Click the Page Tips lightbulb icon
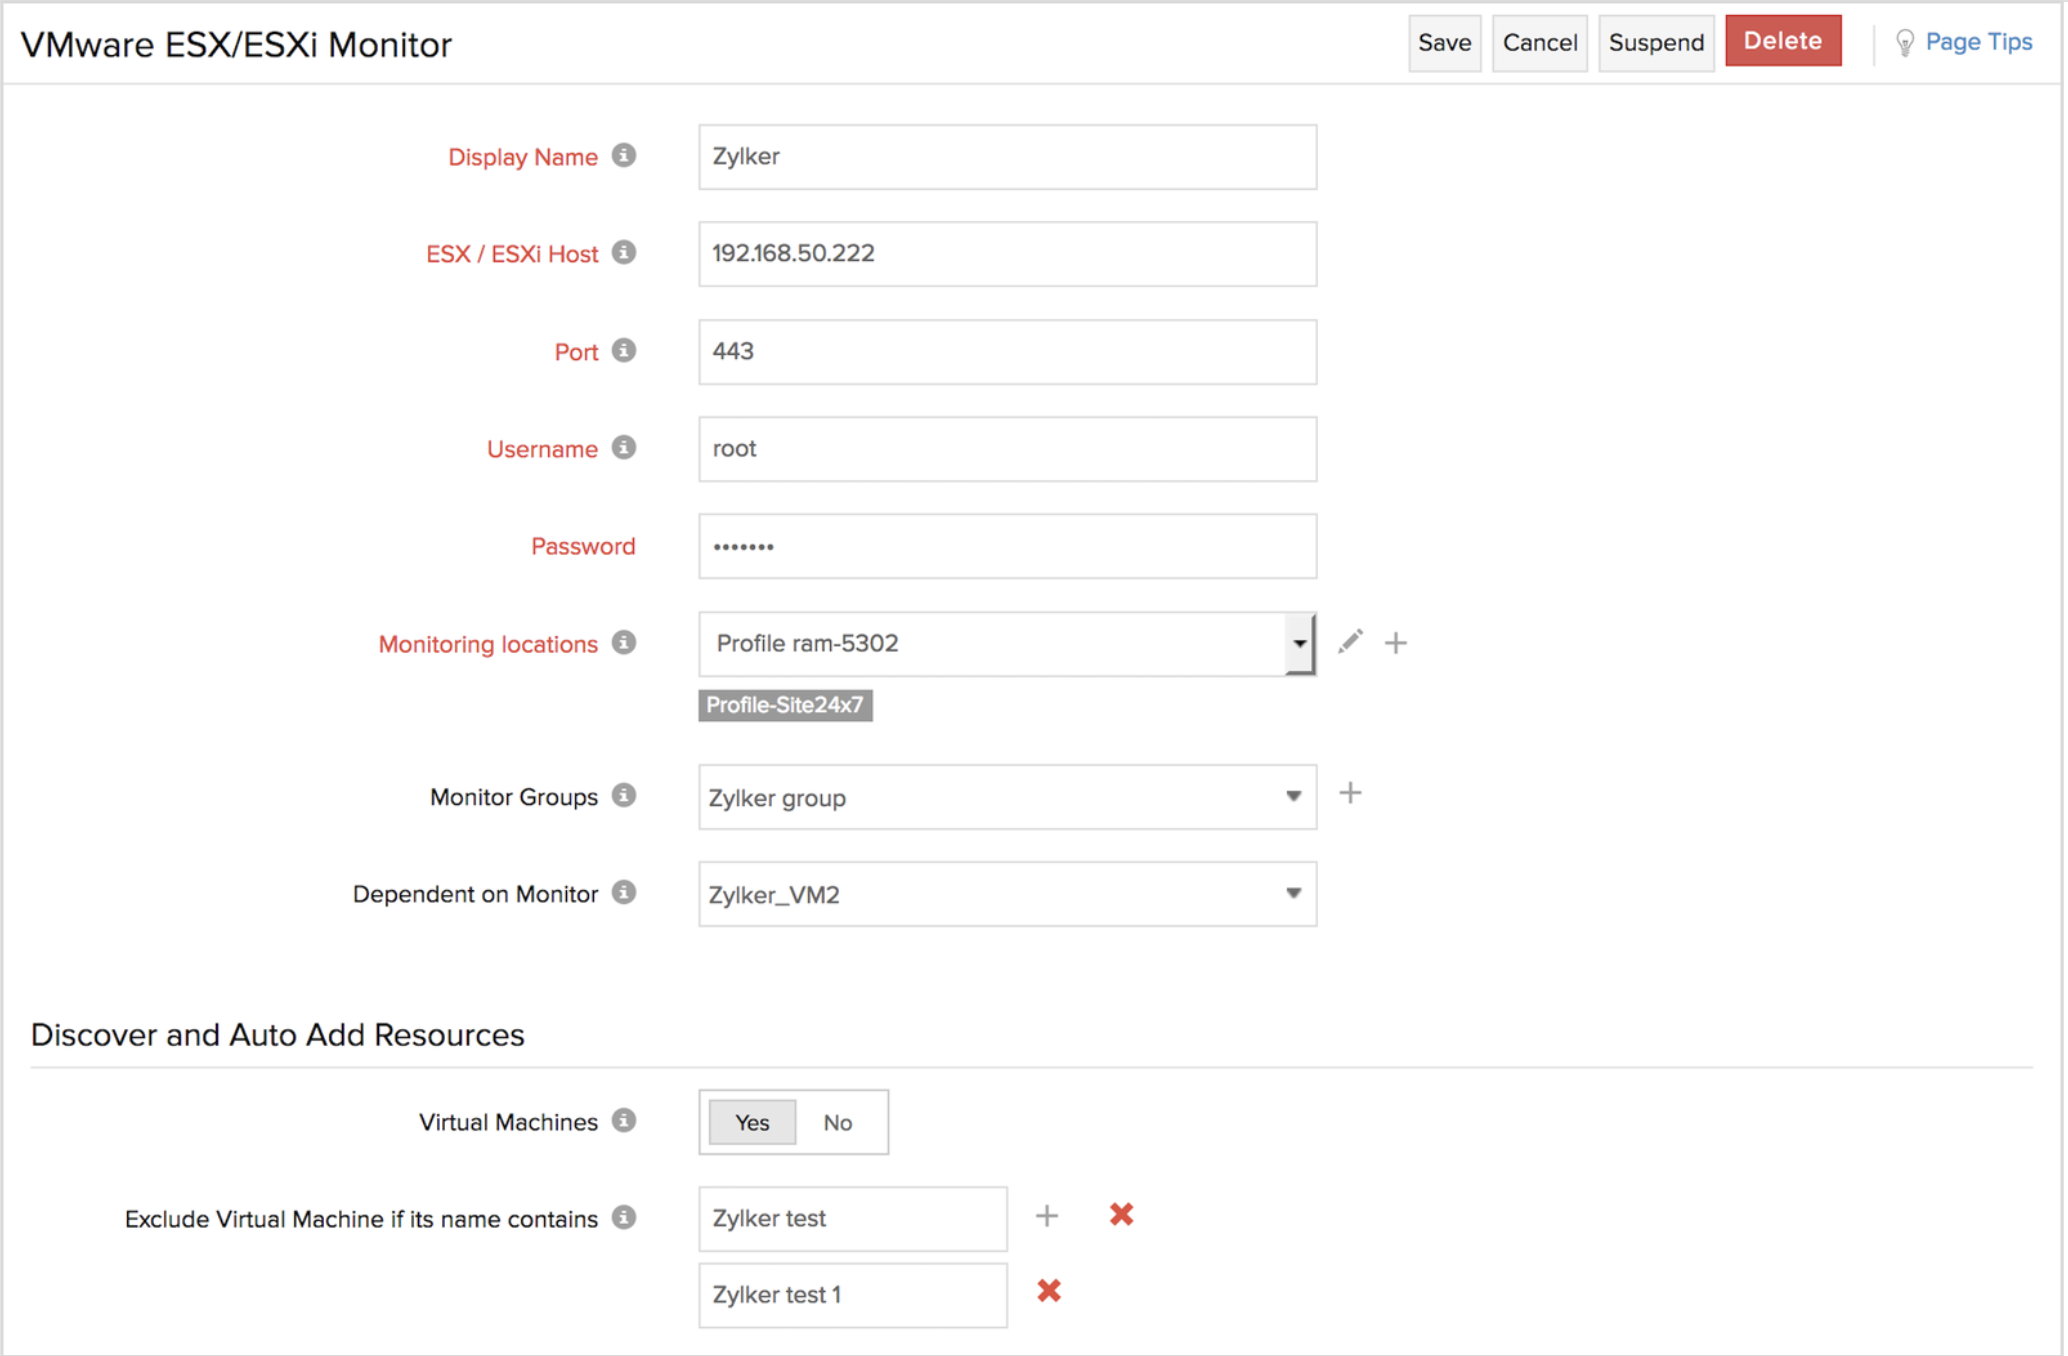Image resolution: width=2068 pixels, height=1356 pixels. (1904, 43)
